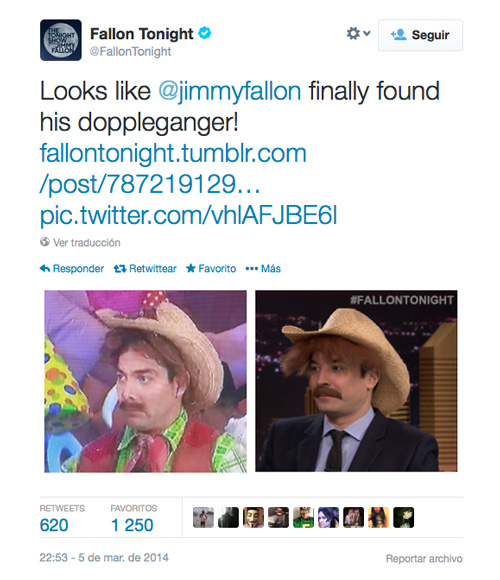This screenshot has height=580, width=500.
Task: Click the Fallon Tonight profile avatar
Action: pyautogui.click(x=61, y=40)
